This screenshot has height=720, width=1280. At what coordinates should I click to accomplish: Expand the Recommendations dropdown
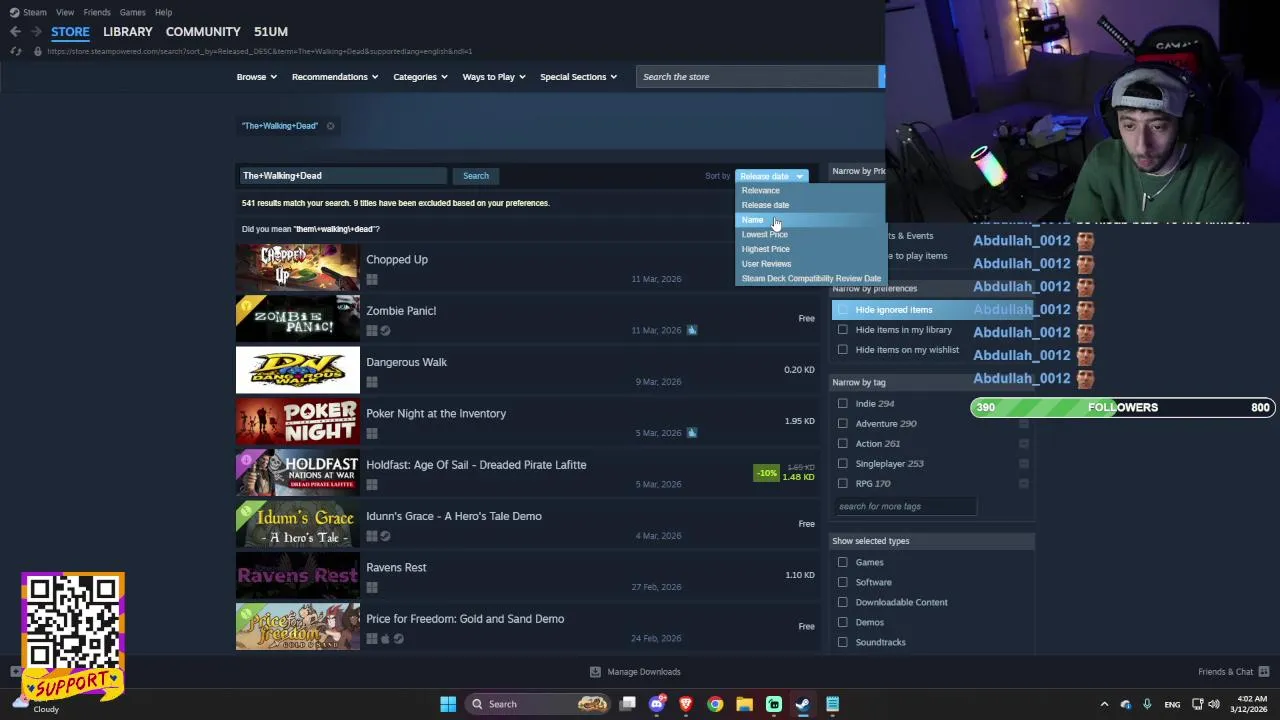click(335, 77)
